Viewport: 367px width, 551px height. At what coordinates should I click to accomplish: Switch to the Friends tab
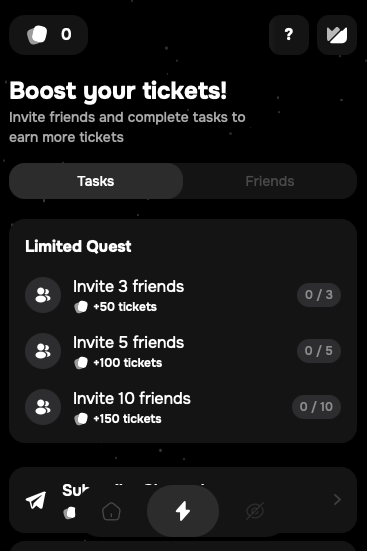[270, 181]
